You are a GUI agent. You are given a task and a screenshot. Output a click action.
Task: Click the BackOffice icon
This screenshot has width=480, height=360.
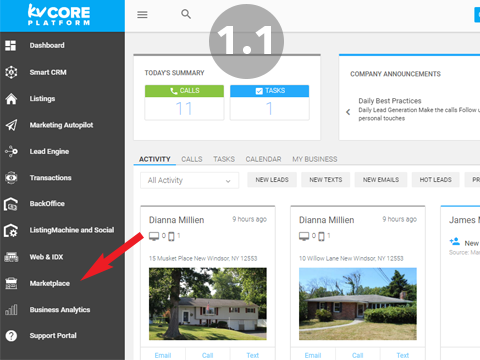(x=11, y=204)
